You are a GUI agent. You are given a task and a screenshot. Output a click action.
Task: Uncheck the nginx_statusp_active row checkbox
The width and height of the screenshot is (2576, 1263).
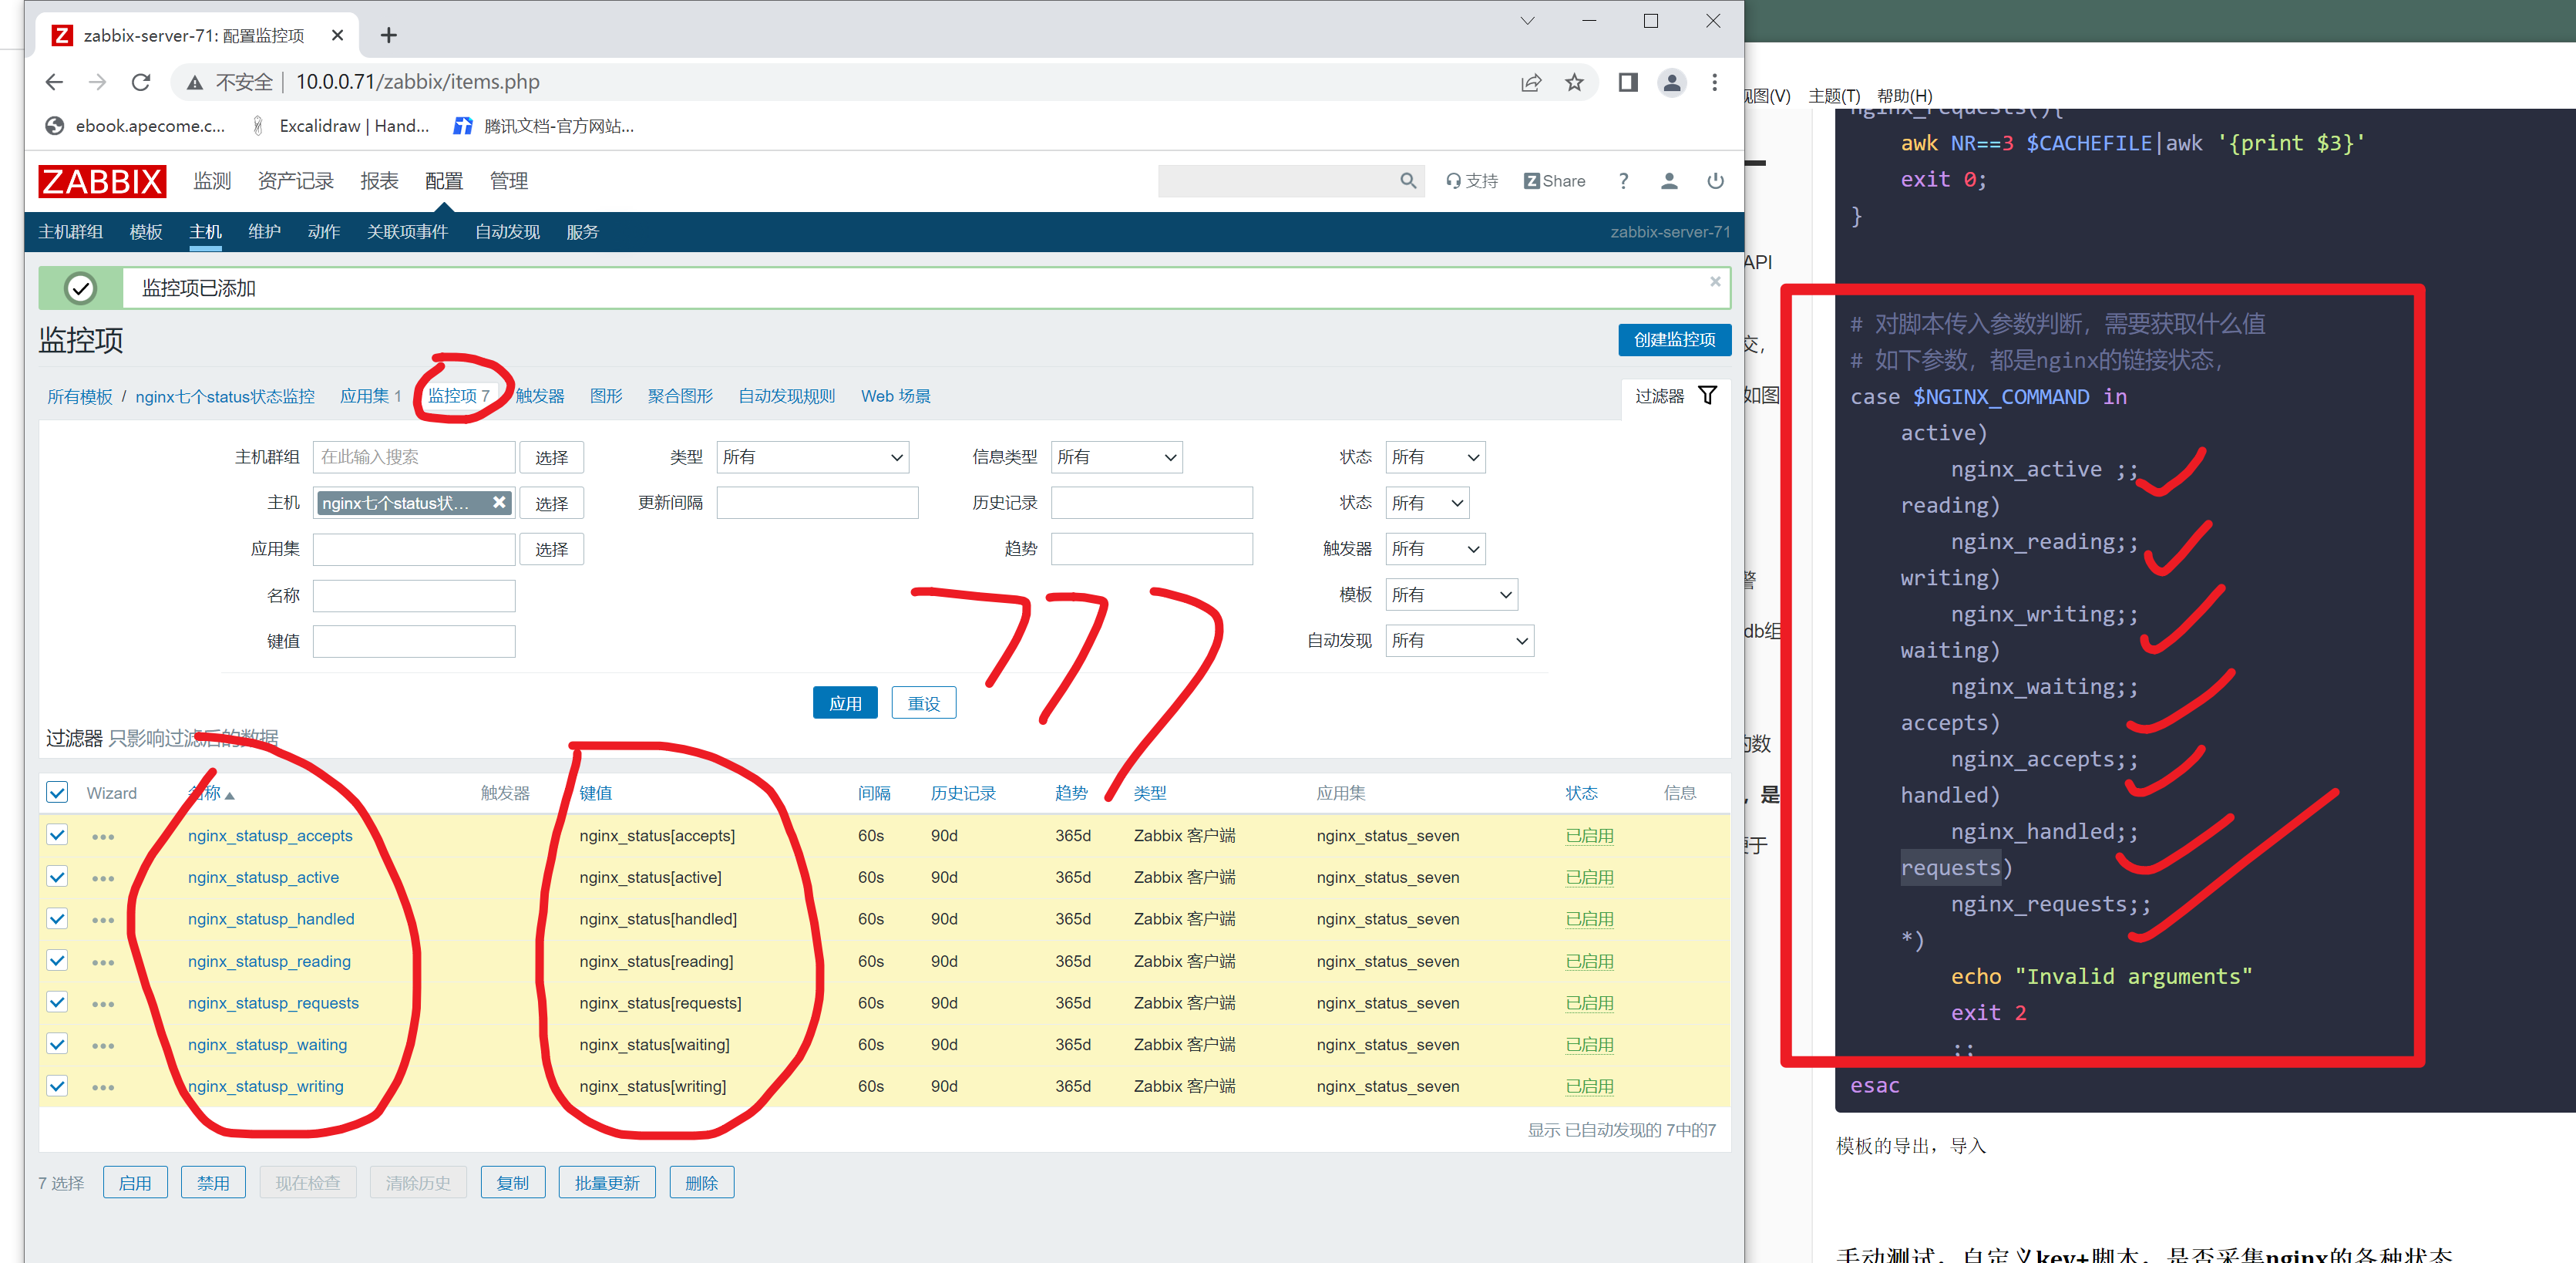click(x=57, y=877)
